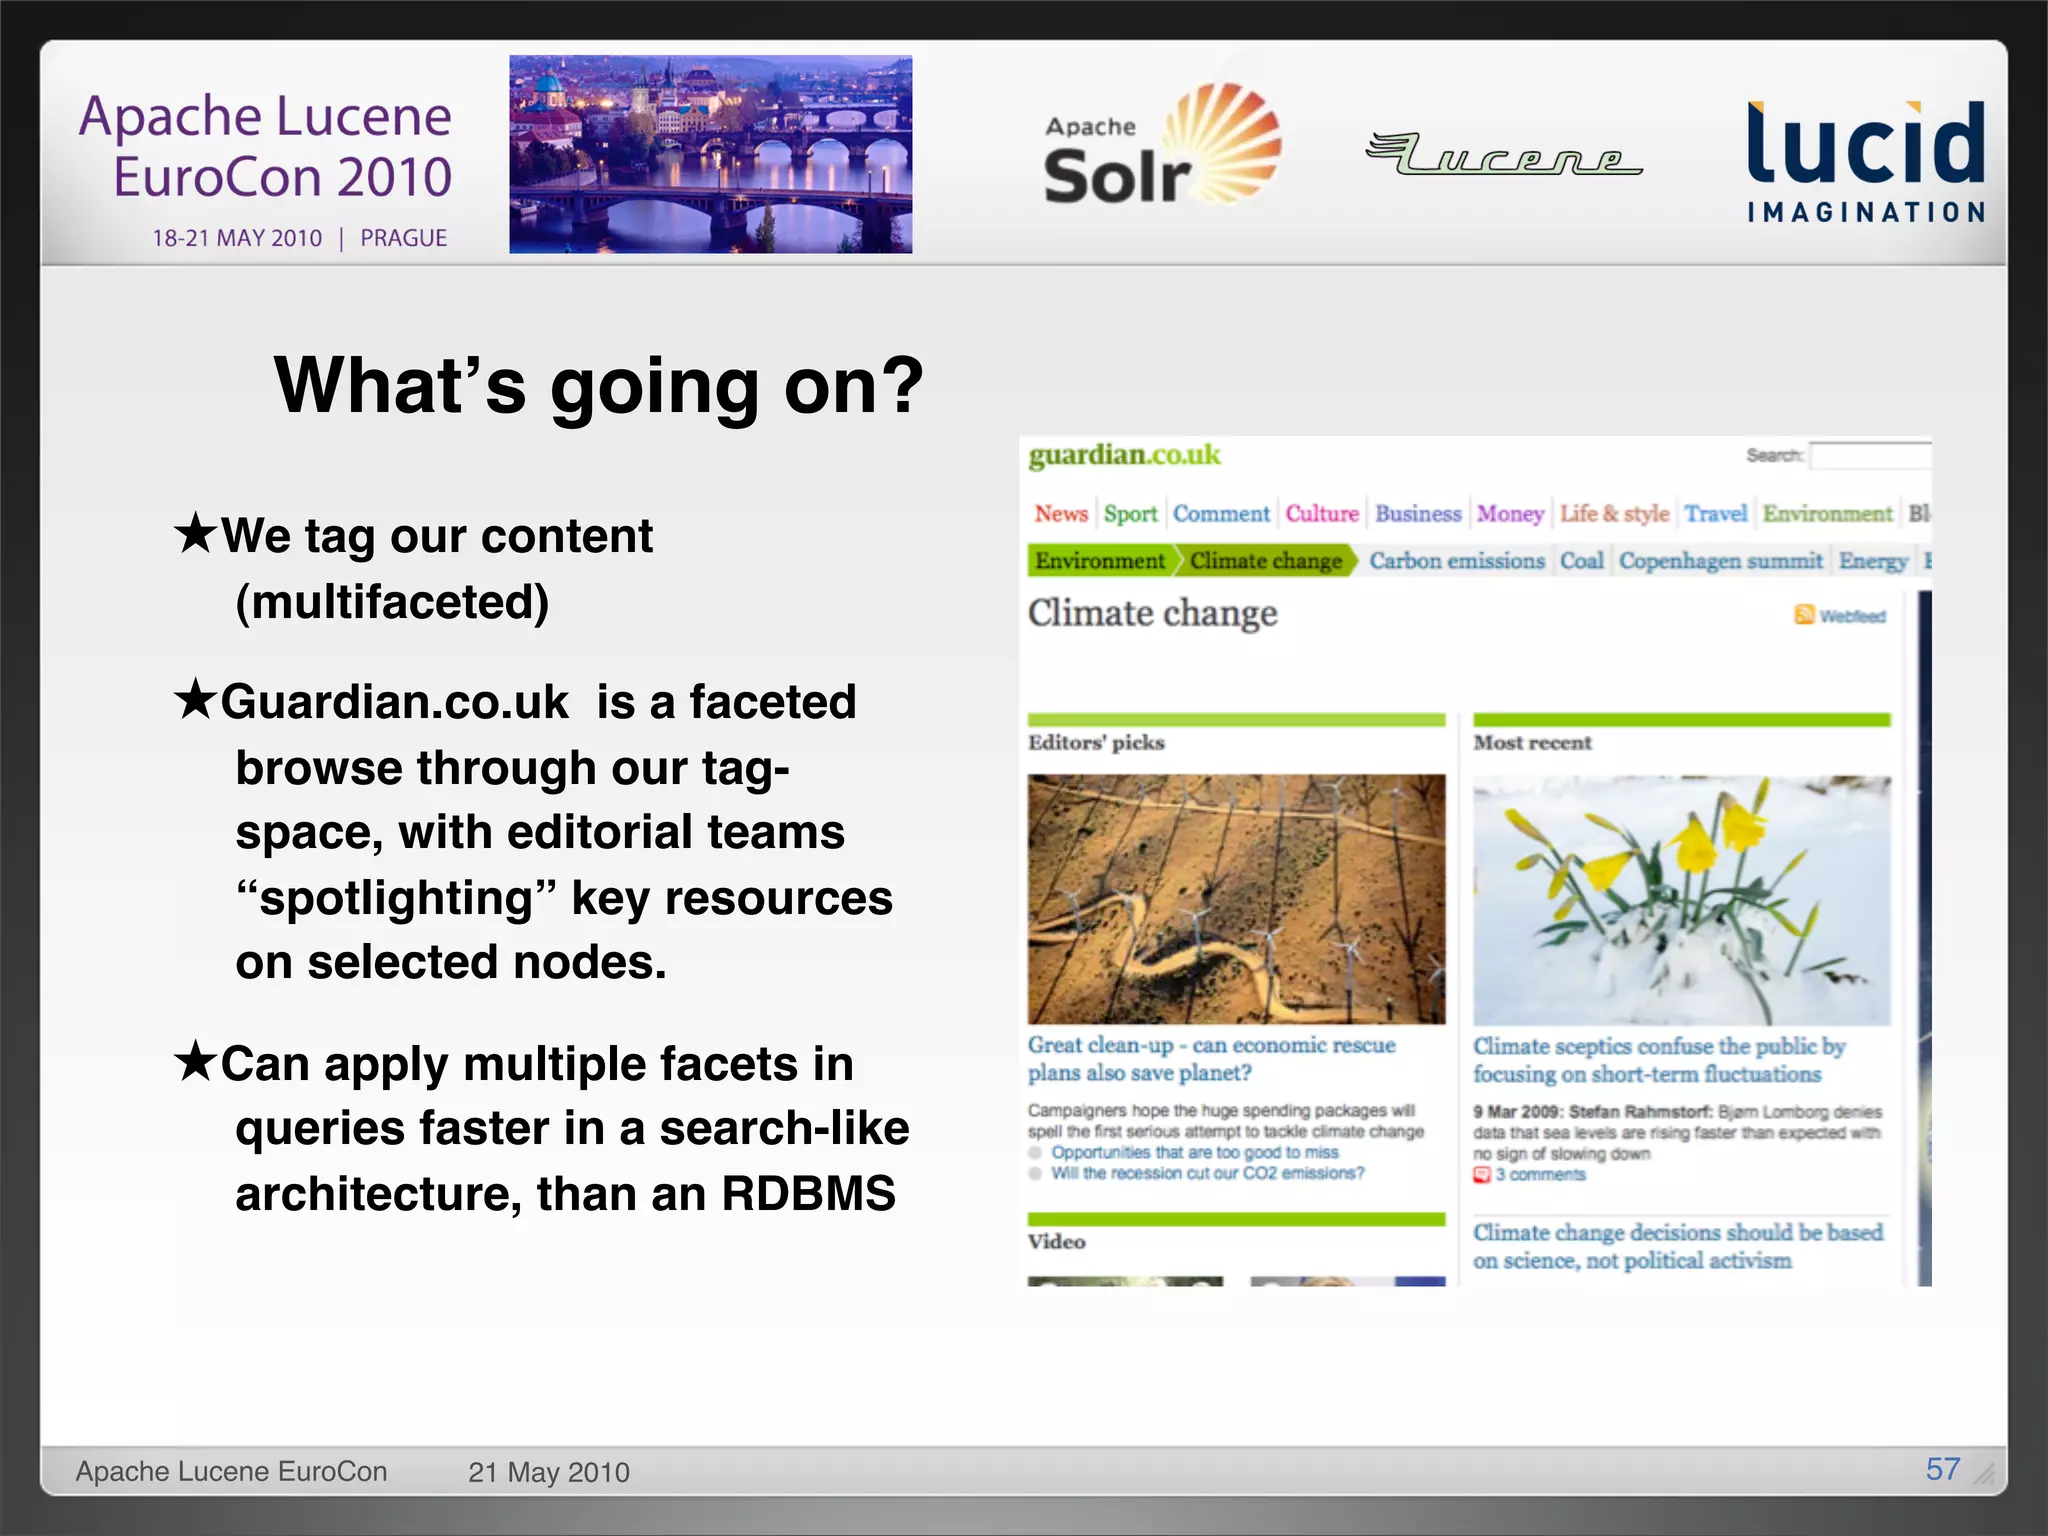
Task: Click the Climate change page heading
Action: 1153,613
